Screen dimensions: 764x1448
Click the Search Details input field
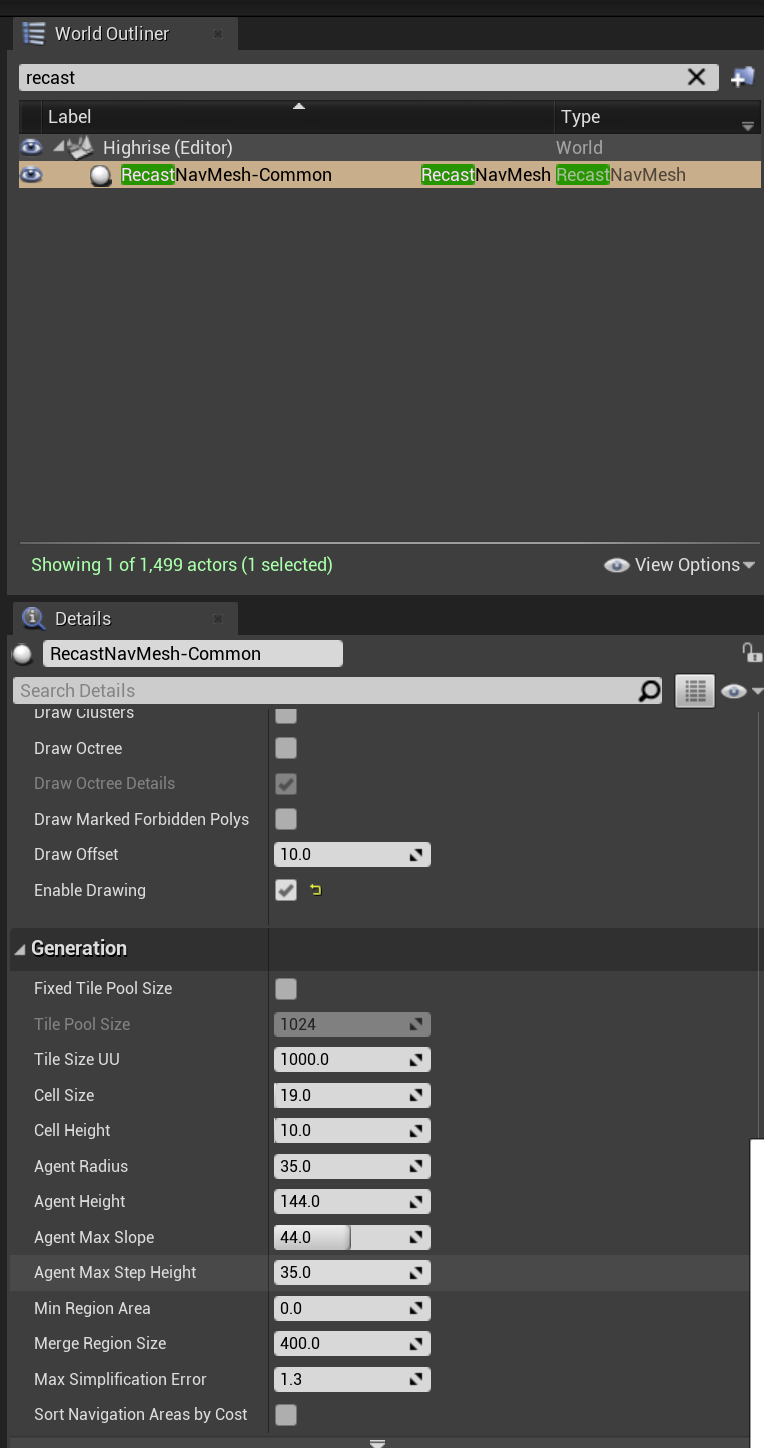pyautogui.click(x=325, y=691)
